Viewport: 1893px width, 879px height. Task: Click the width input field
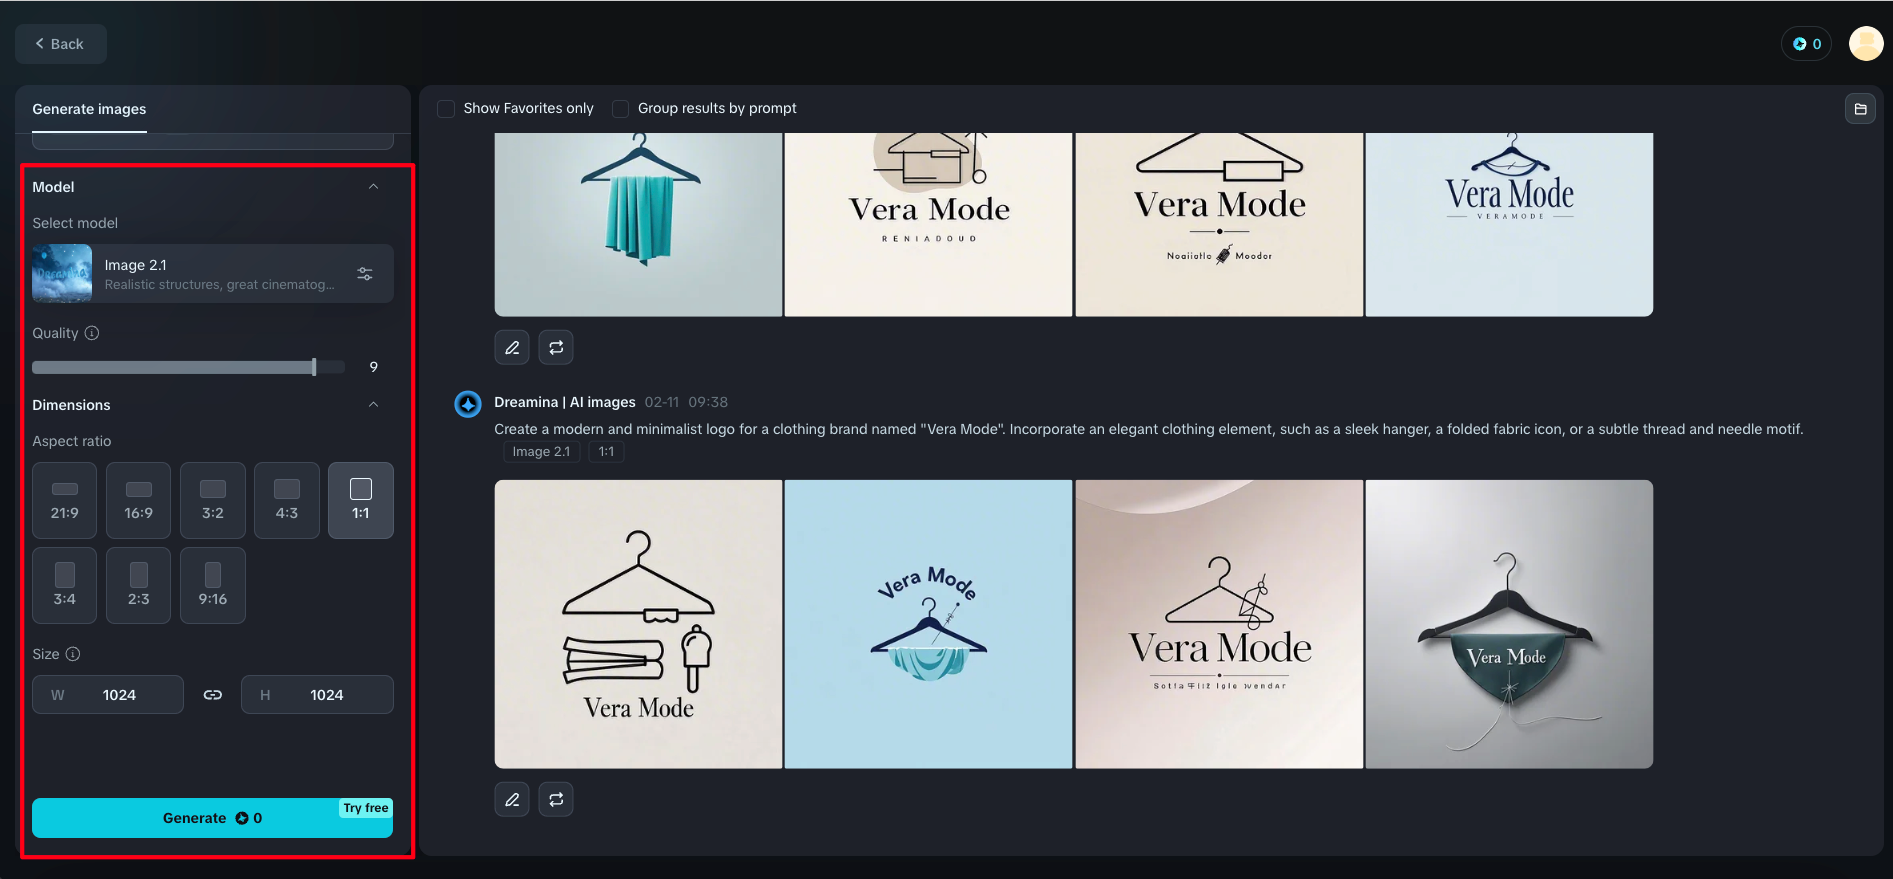tap(108, 695)
